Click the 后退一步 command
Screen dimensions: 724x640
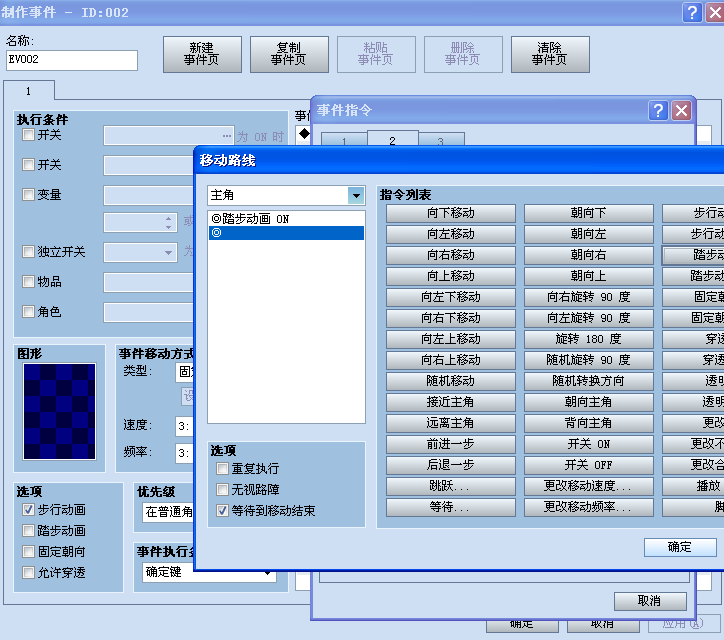click(x=451, y=465)
